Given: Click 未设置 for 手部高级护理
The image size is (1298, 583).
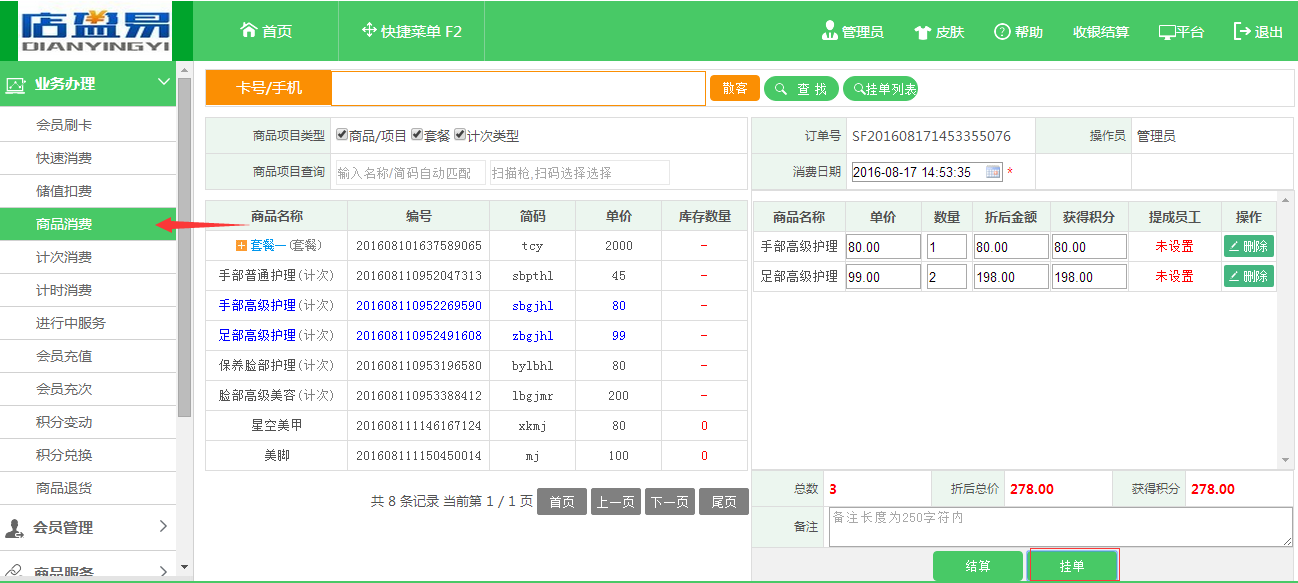Looking at the screenshot, I should pyautogui.click(x=1175, y=246).
